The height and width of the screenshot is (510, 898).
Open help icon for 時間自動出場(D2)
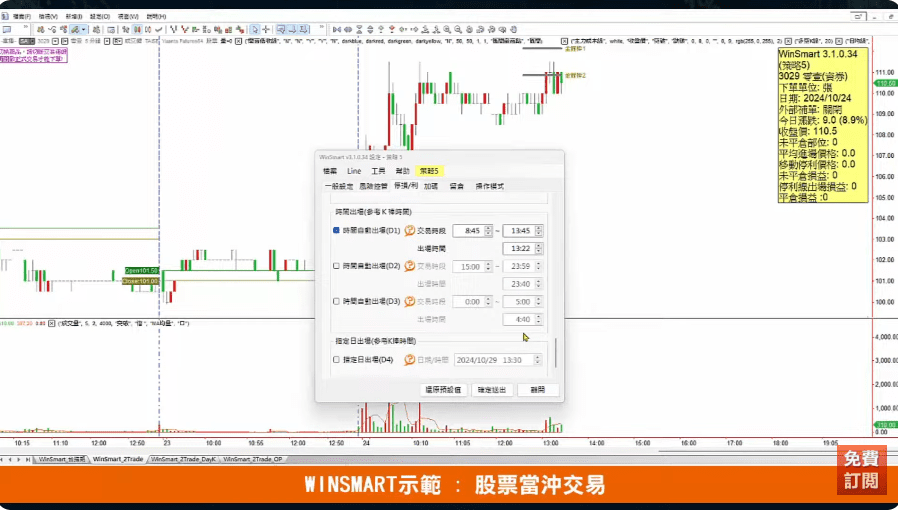[x=409, y=266]
